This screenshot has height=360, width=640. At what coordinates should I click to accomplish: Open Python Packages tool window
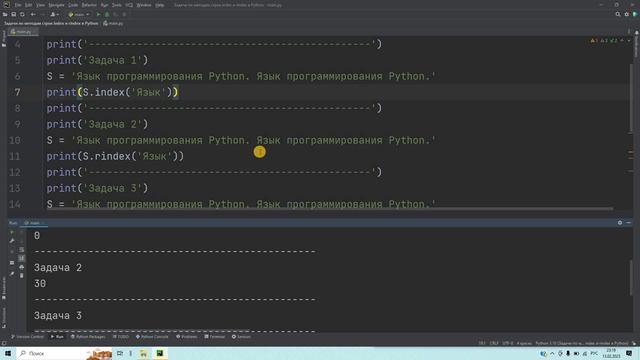tap(88, 337)
